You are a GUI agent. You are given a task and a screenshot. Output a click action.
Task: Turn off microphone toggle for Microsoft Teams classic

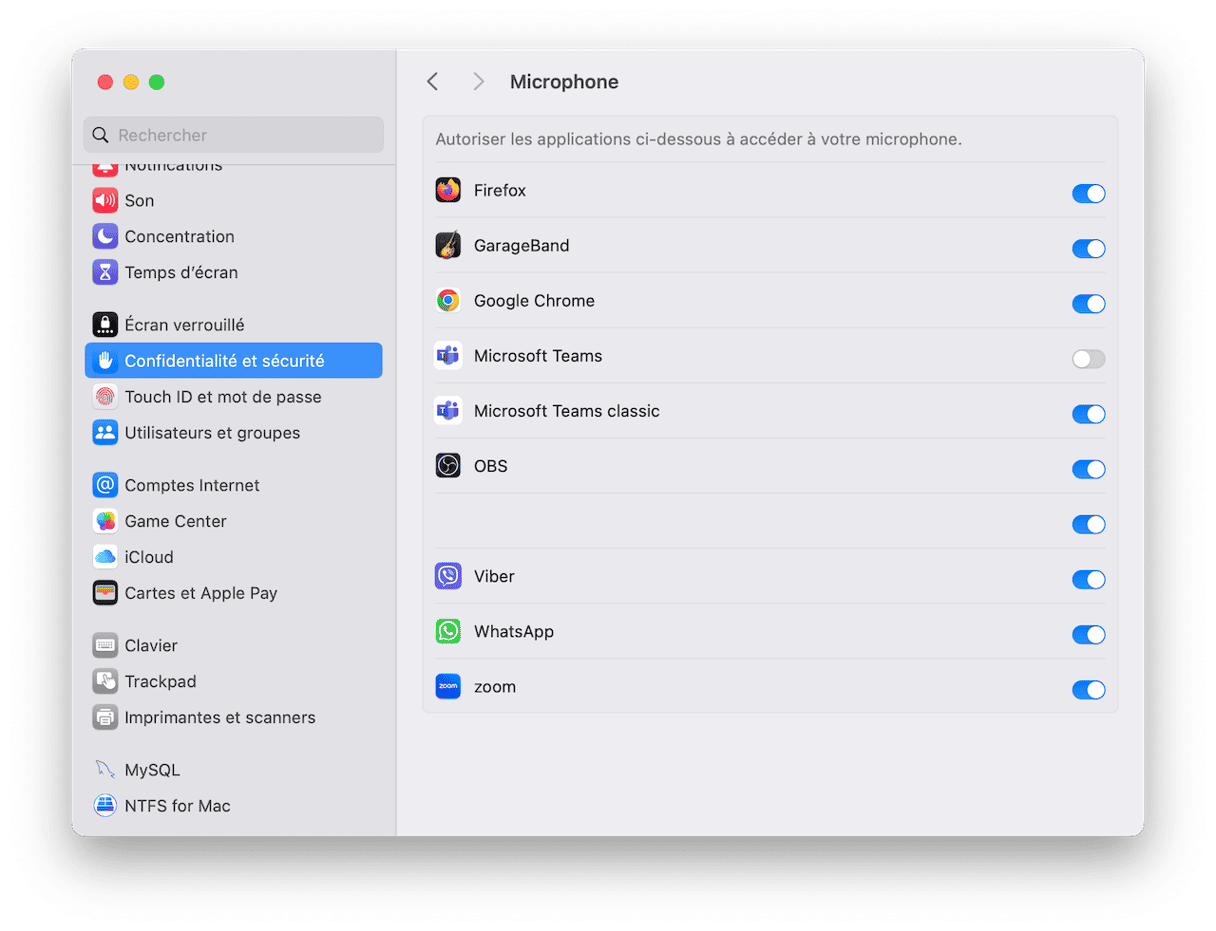tap(1088, 414)
